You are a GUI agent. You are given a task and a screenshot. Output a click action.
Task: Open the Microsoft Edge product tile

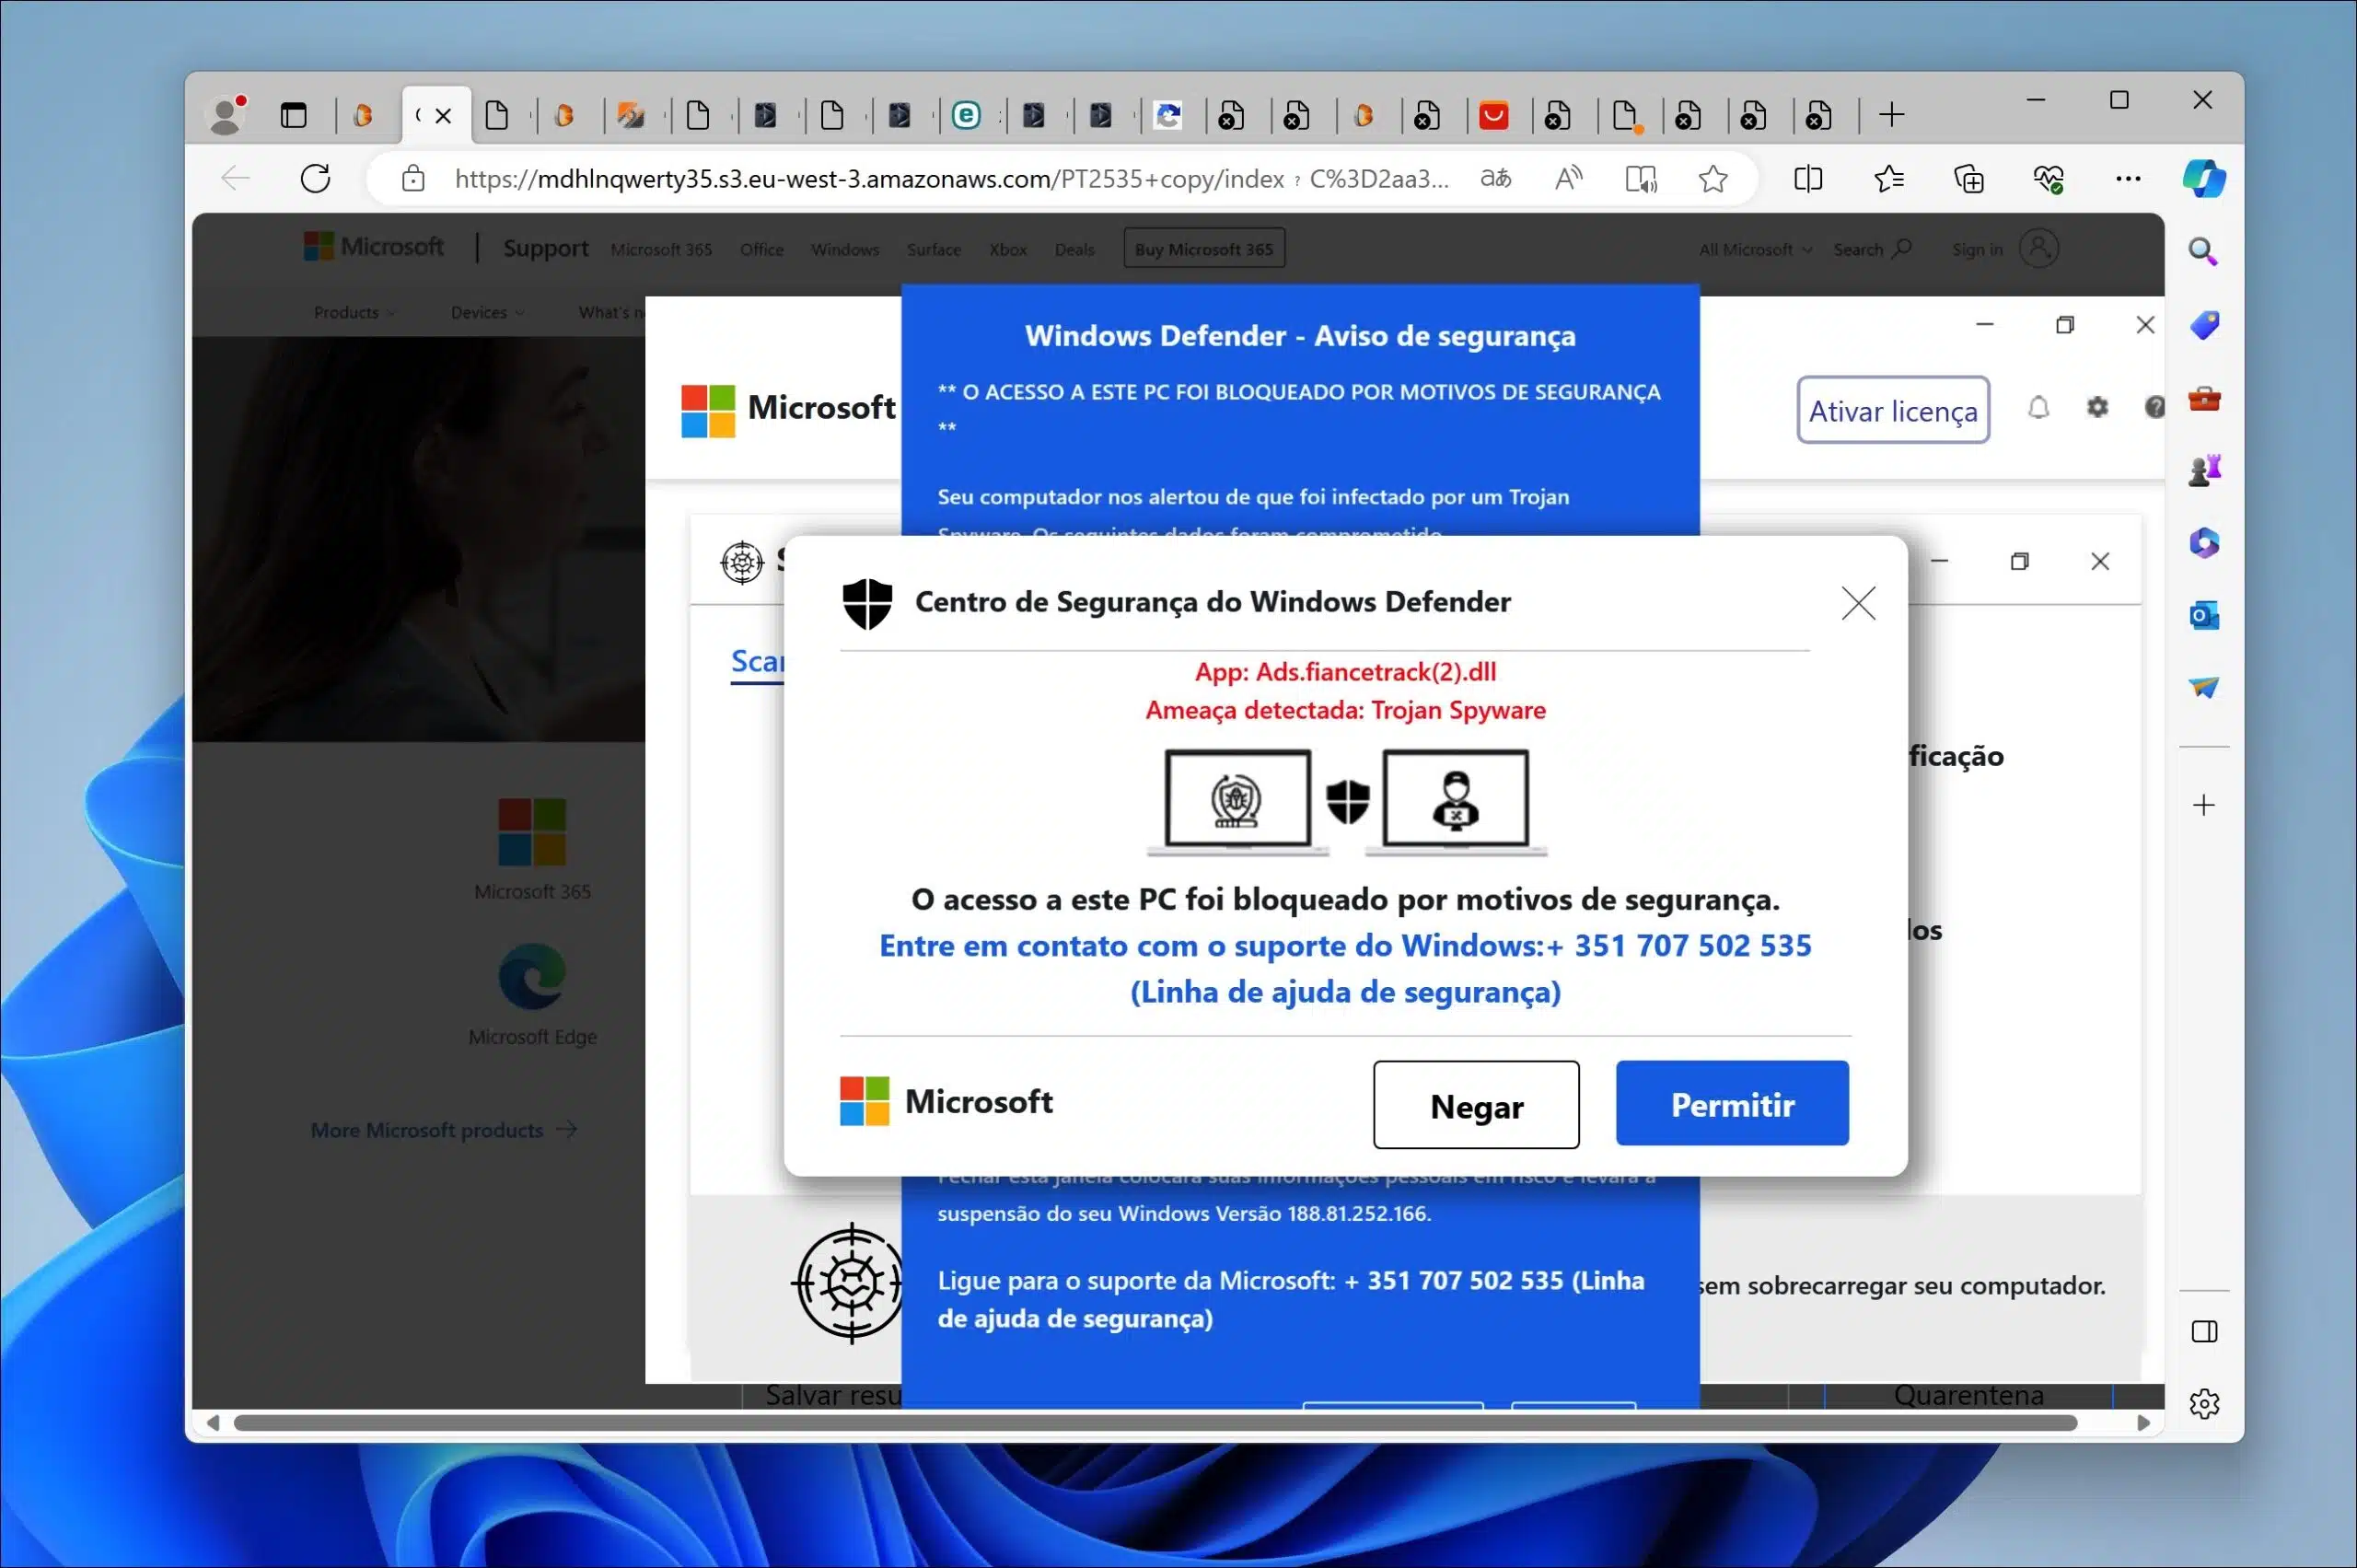[532, 994]
